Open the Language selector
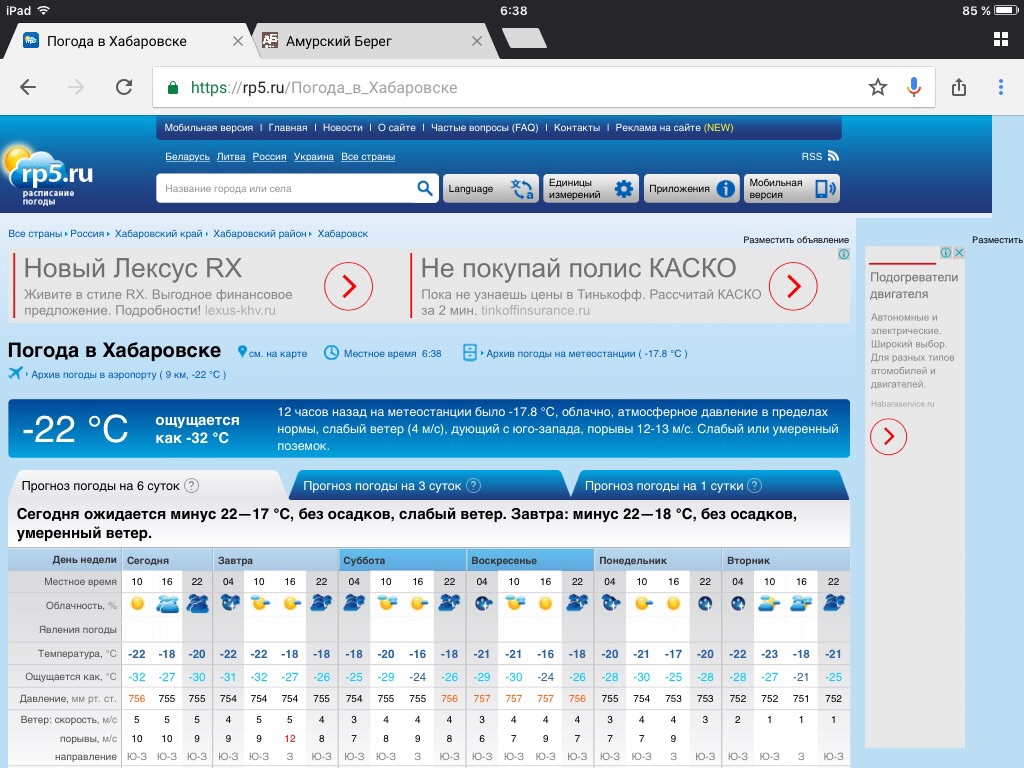Viewport: 1024px width, 768px height. (x=490, y=189)
